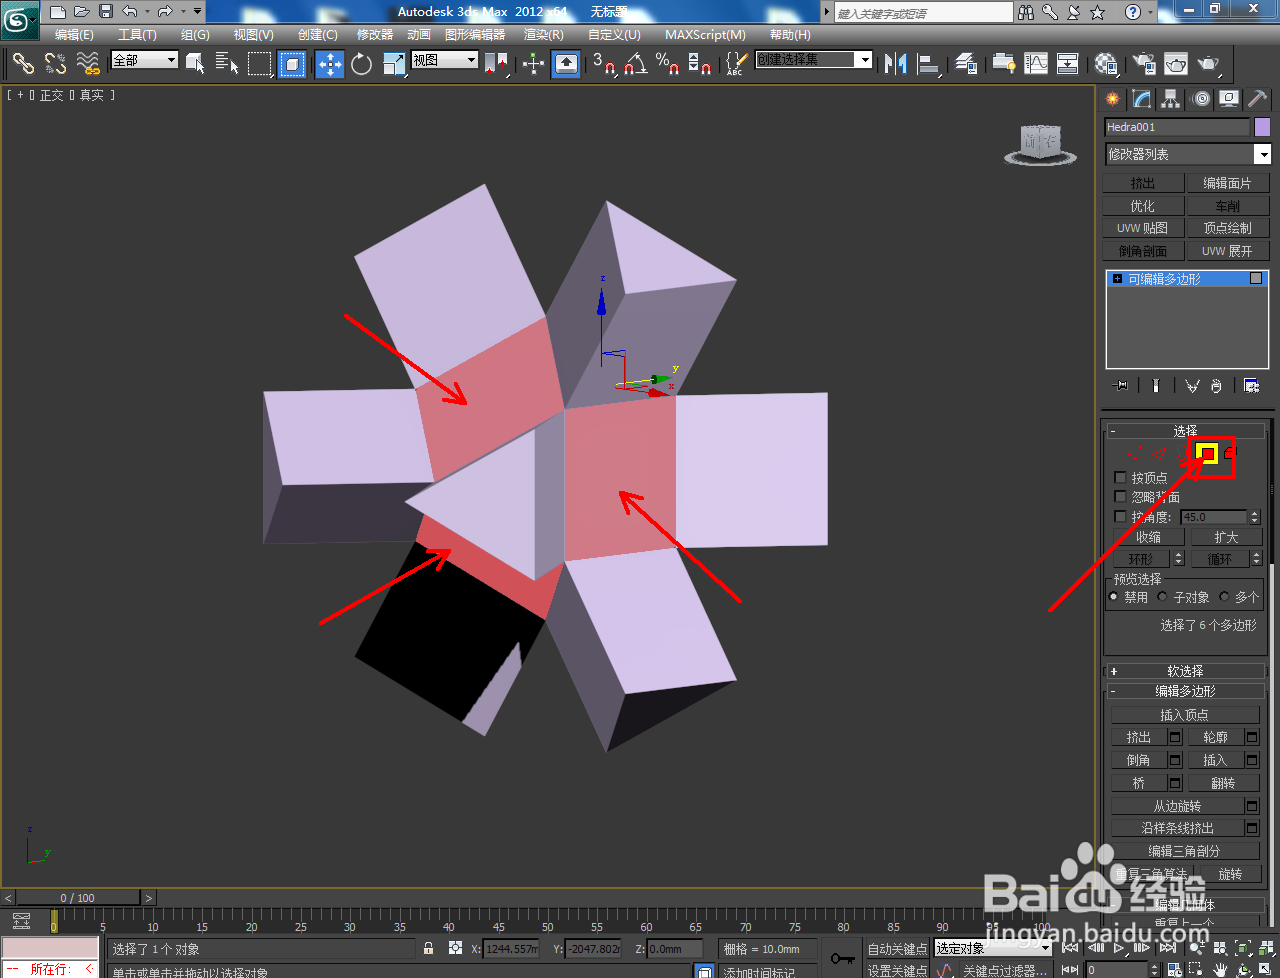
Task: Open the 帮助(H) menu
Action: [x=790, y=34]
